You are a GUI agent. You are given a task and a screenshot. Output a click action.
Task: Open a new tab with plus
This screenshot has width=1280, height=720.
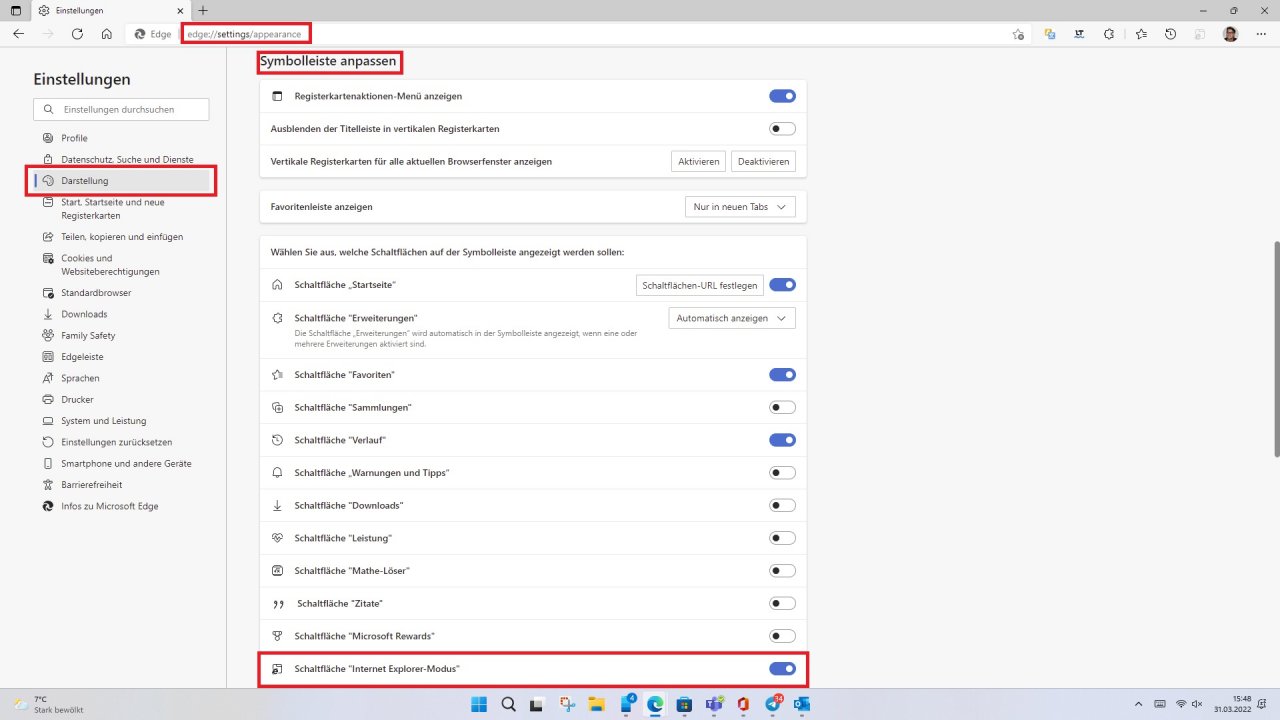coord(203,10)
